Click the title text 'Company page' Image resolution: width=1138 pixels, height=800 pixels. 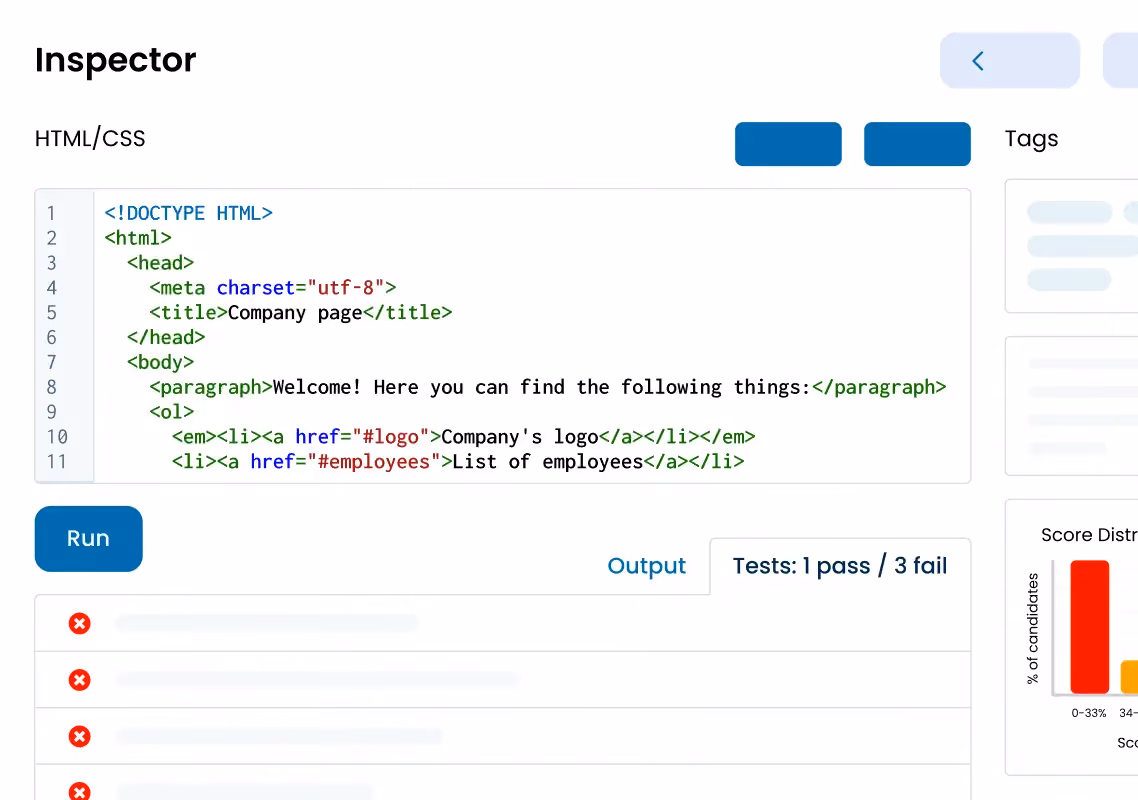click(295, 313)
